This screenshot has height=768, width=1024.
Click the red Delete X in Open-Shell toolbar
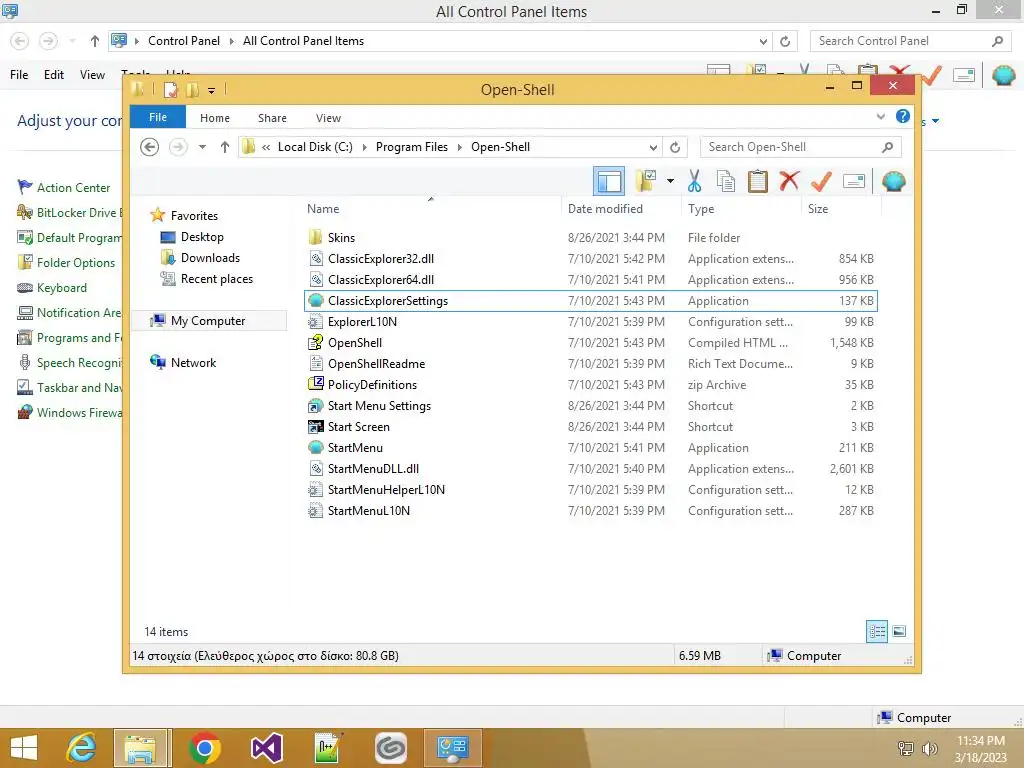pyautogui.click(x=790, y=180)
